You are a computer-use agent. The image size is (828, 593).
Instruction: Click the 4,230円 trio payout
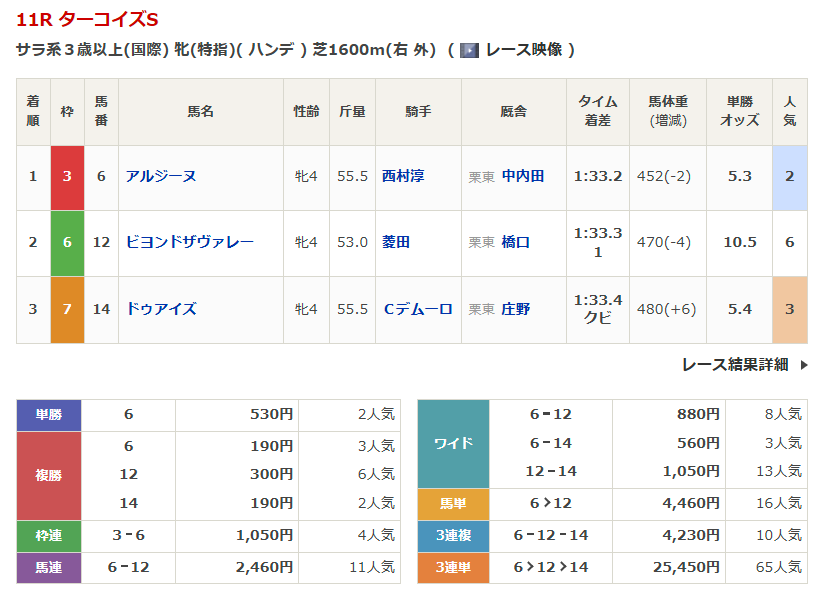[691, 535]
